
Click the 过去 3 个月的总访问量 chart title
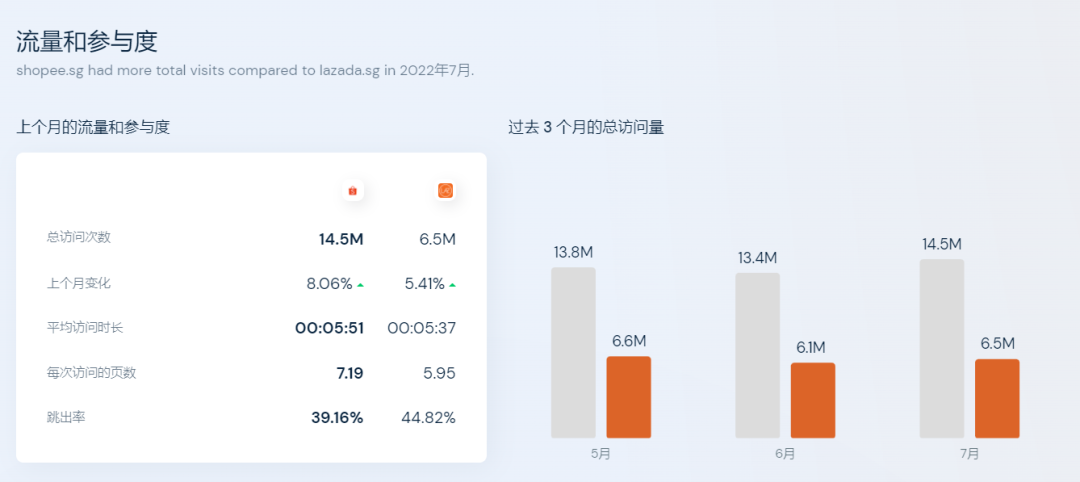(x=585, y=127)
